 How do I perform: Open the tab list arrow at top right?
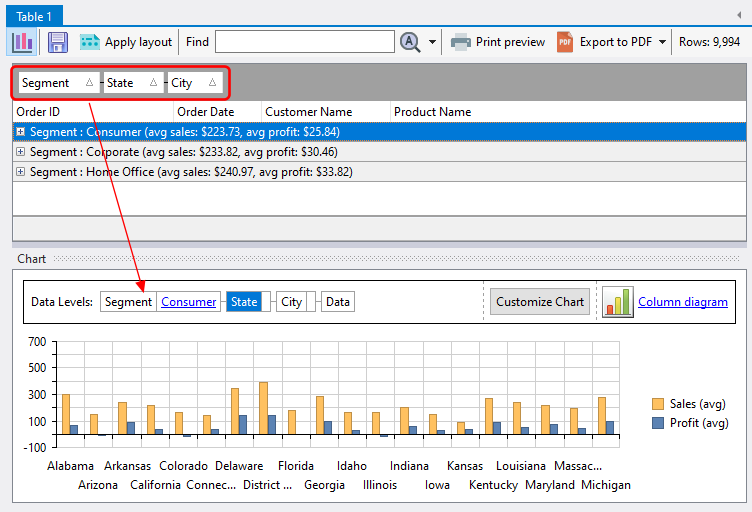[x=738, y=14]
